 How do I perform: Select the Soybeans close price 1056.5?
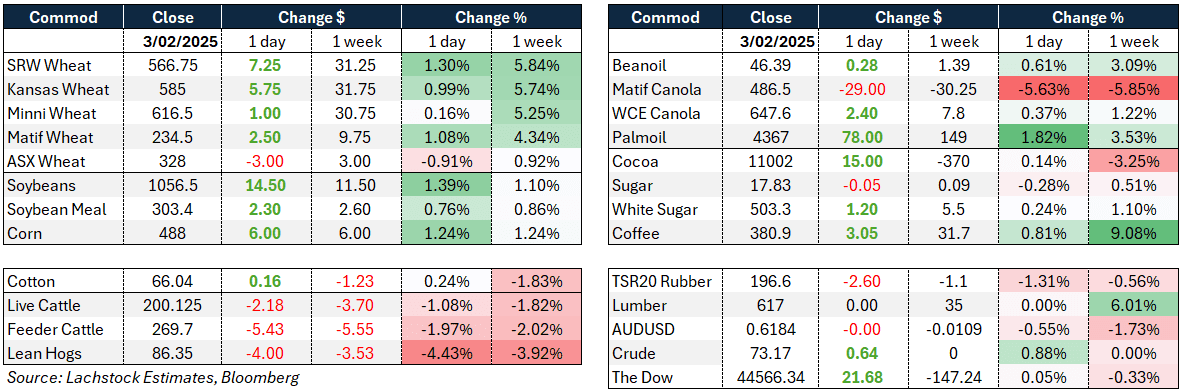173,185
